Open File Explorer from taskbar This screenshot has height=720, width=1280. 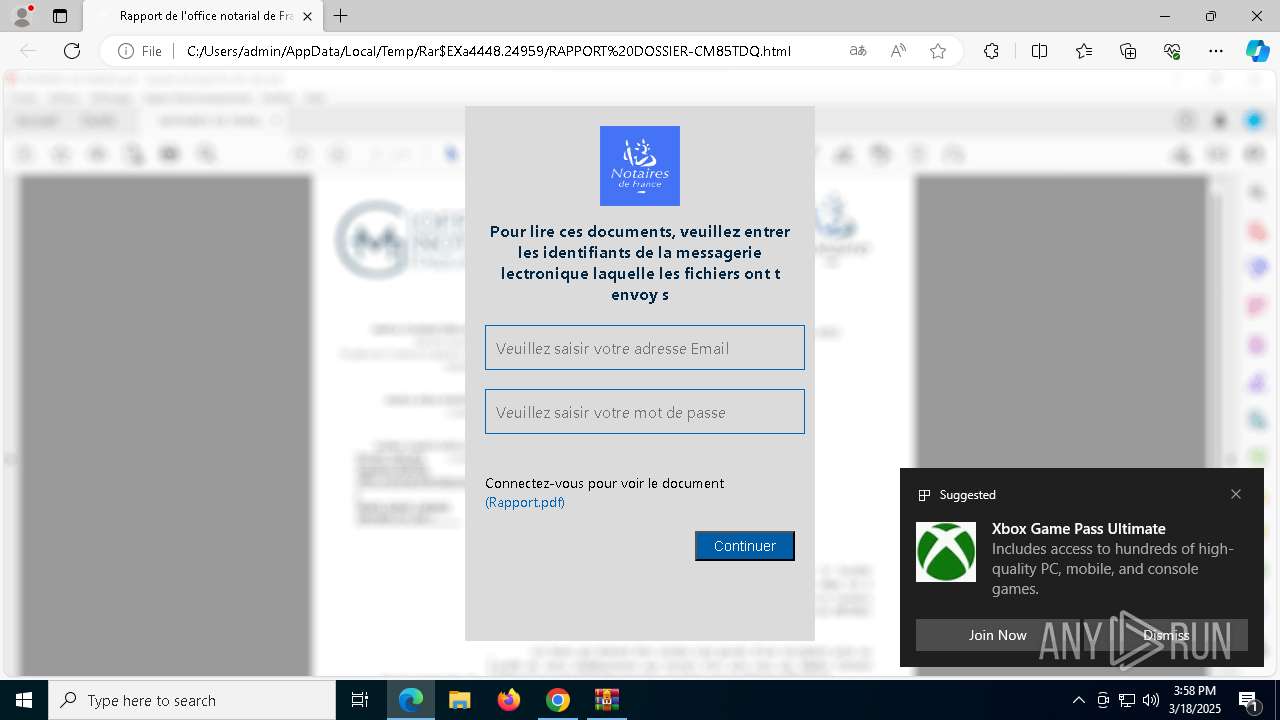[x=459, y=700]
